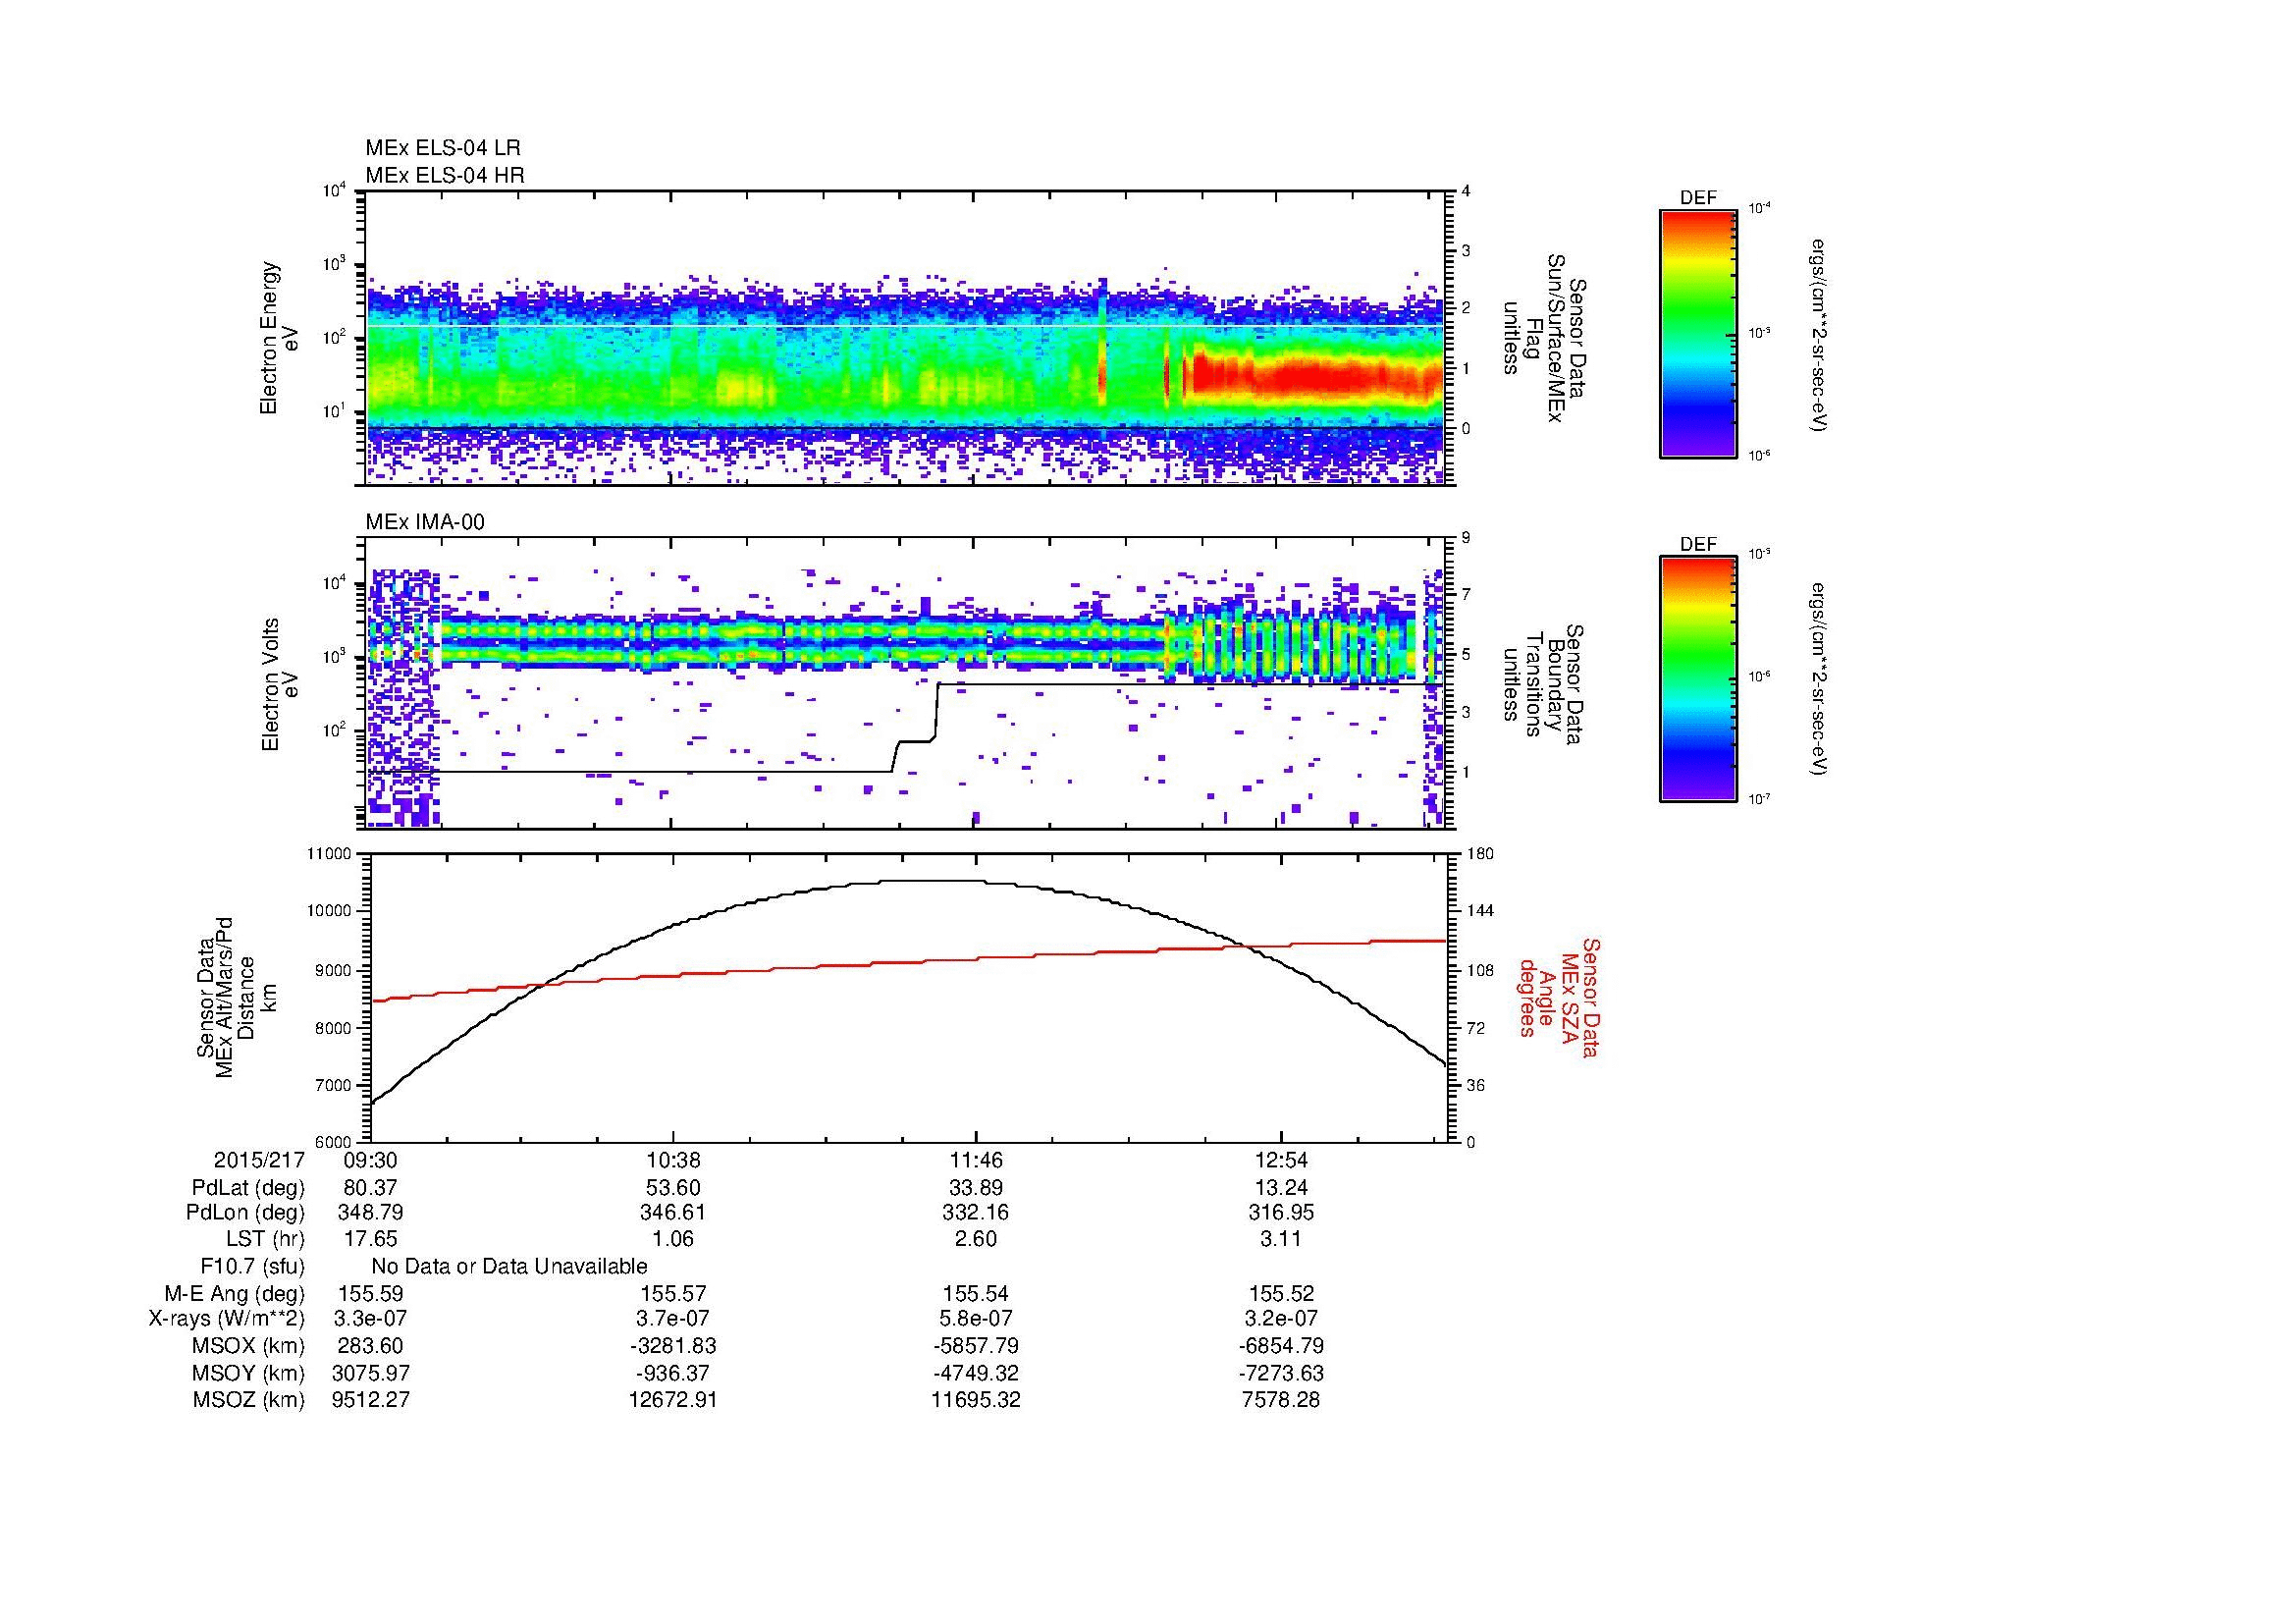Click the 'MEx ELS-04 LR' panel title
The image size is (2296, 1623).
click(442, 148)
